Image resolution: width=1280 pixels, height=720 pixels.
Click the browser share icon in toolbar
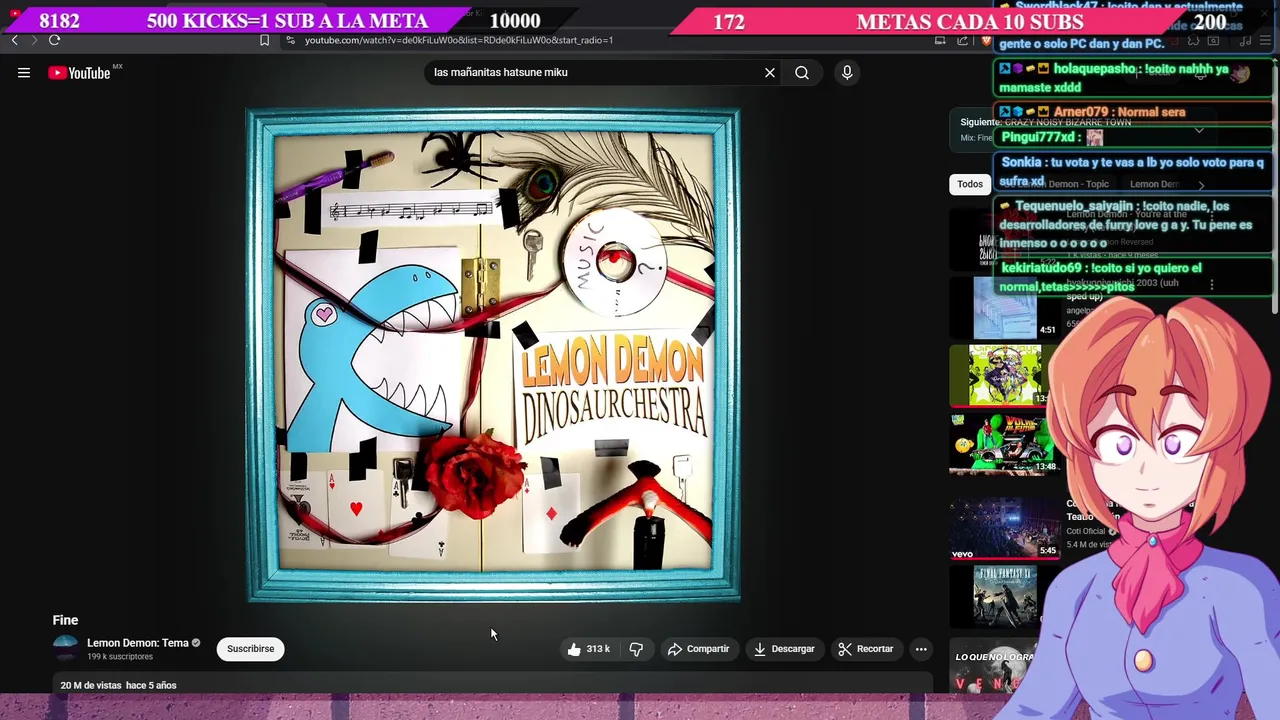coord(962,40)
